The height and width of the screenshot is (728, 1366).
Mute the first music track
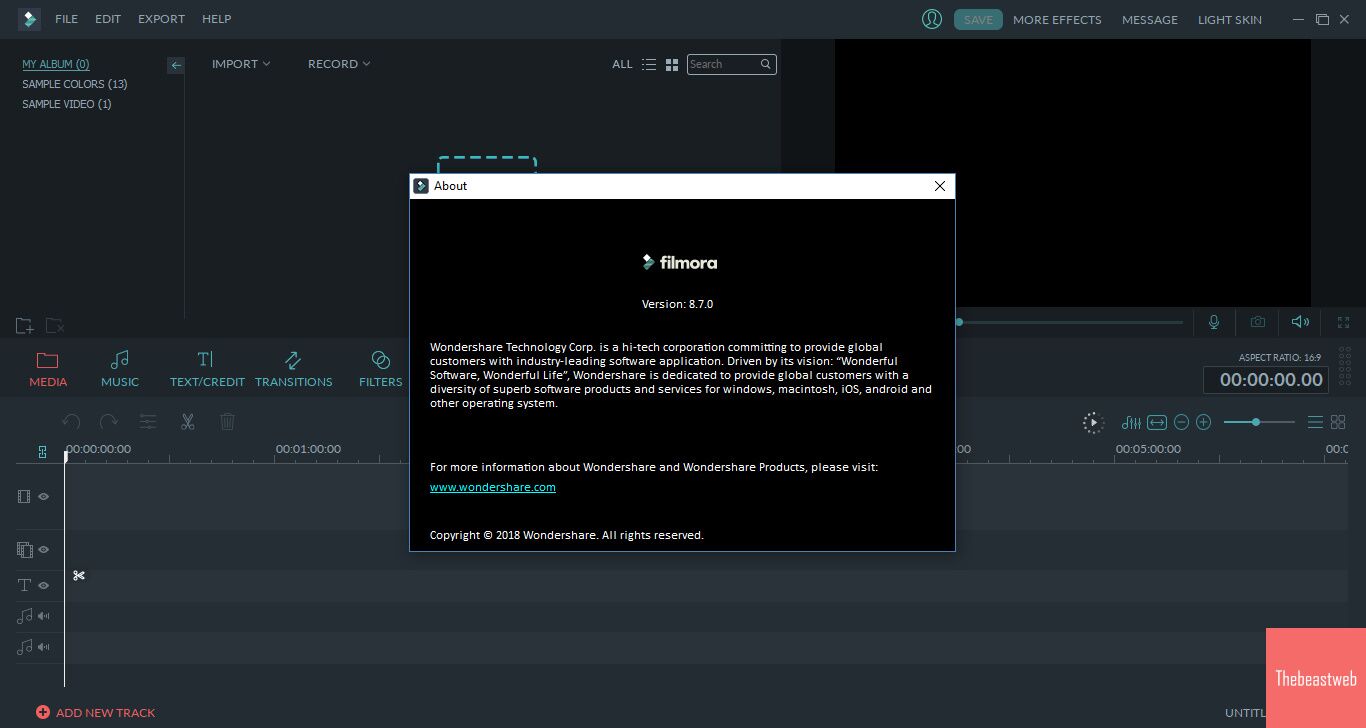44,616
